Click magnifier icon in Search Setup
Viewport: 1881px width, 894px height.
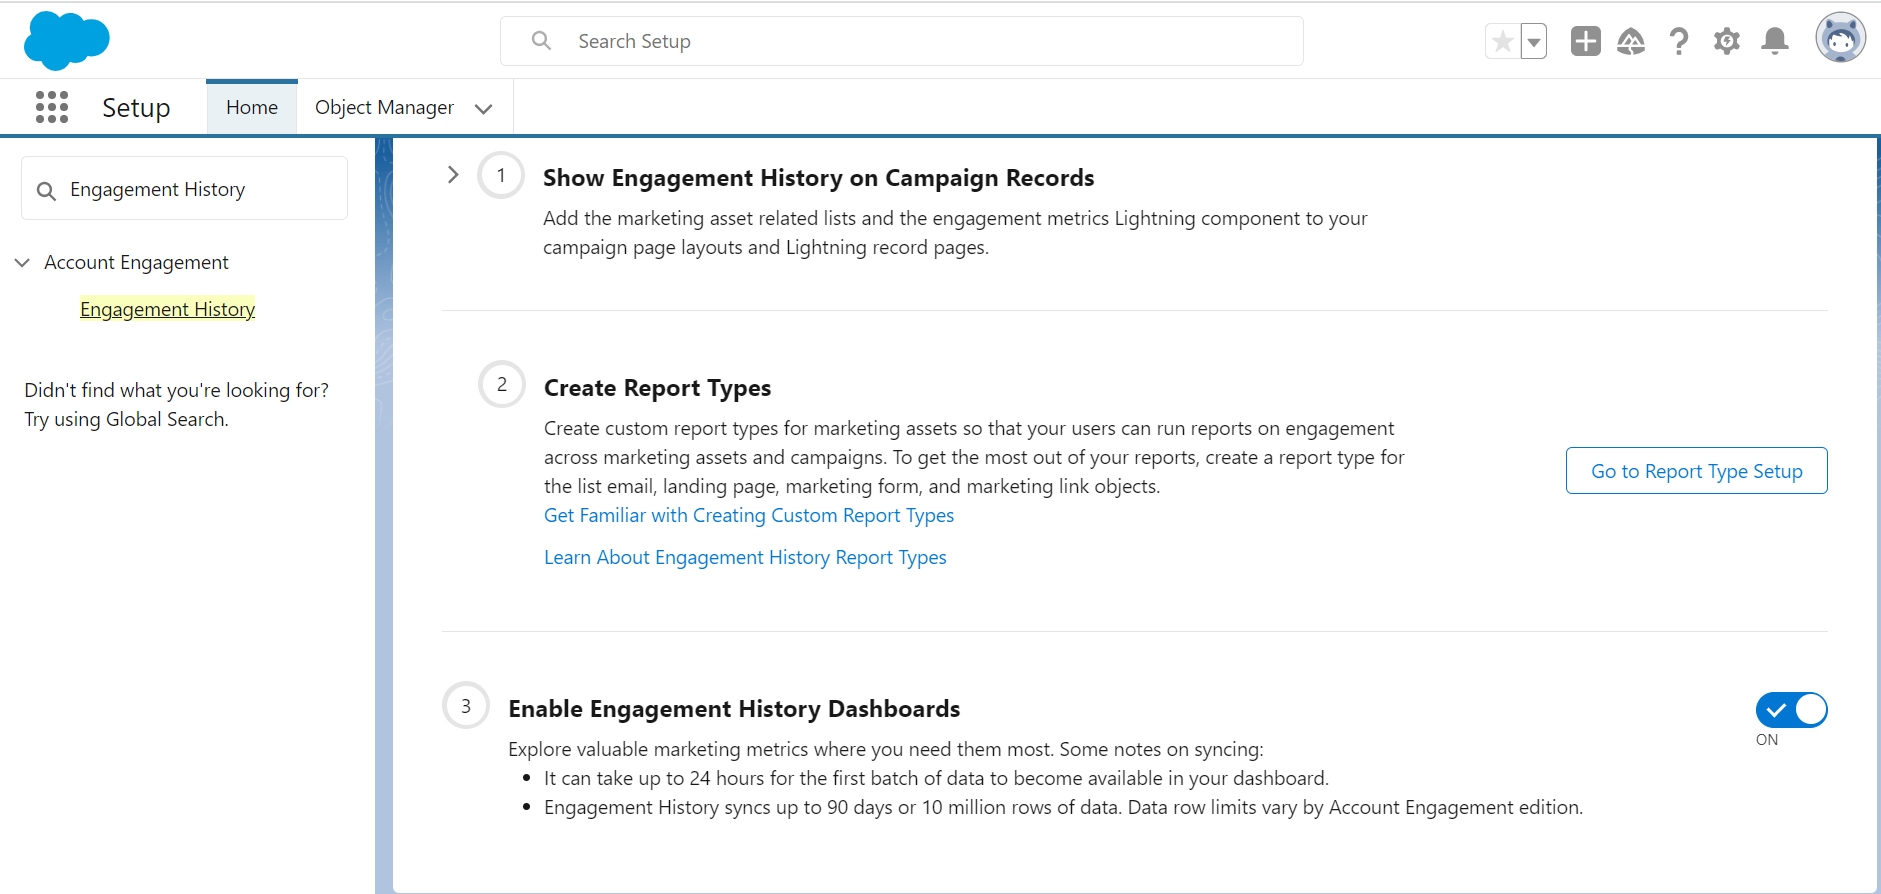[x=541, y=41]
